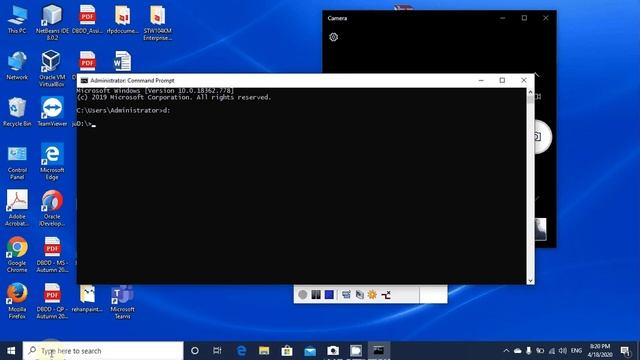Open Network desktop icon
Screen dimensions: 640x360
[17, 65]
